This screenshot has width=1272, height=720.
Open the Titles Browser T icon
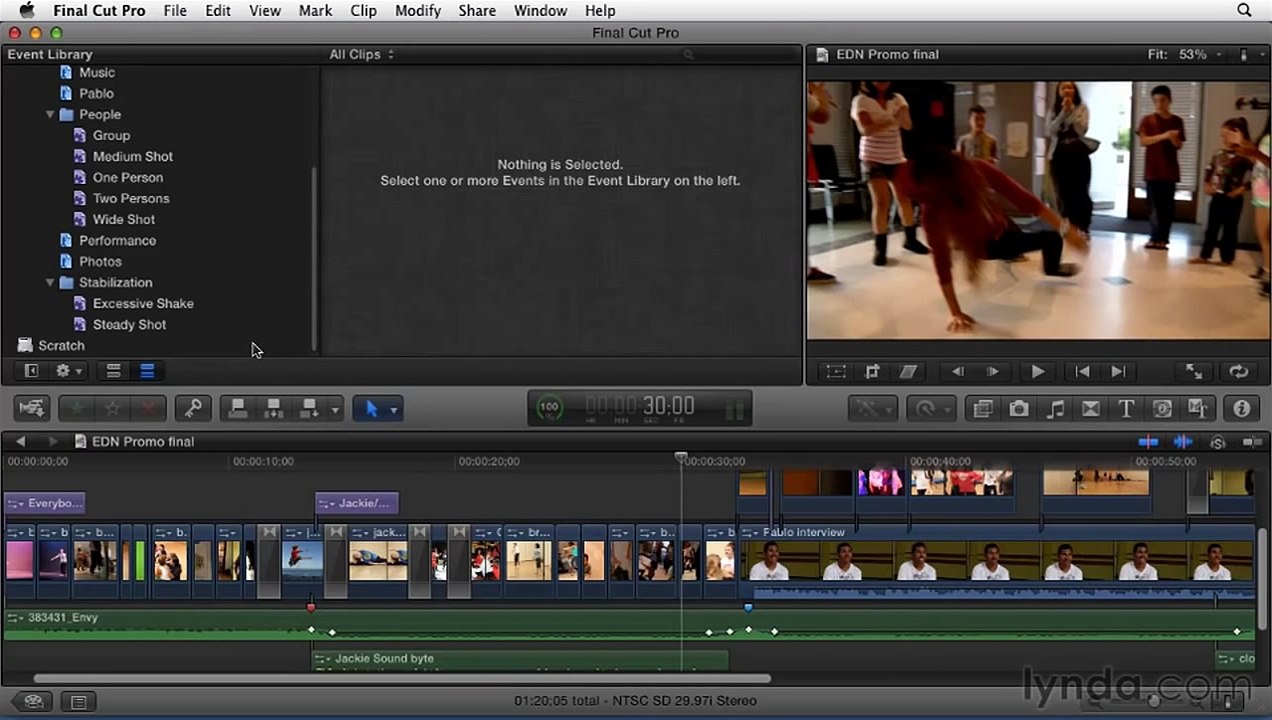[x=1126, y=408]
